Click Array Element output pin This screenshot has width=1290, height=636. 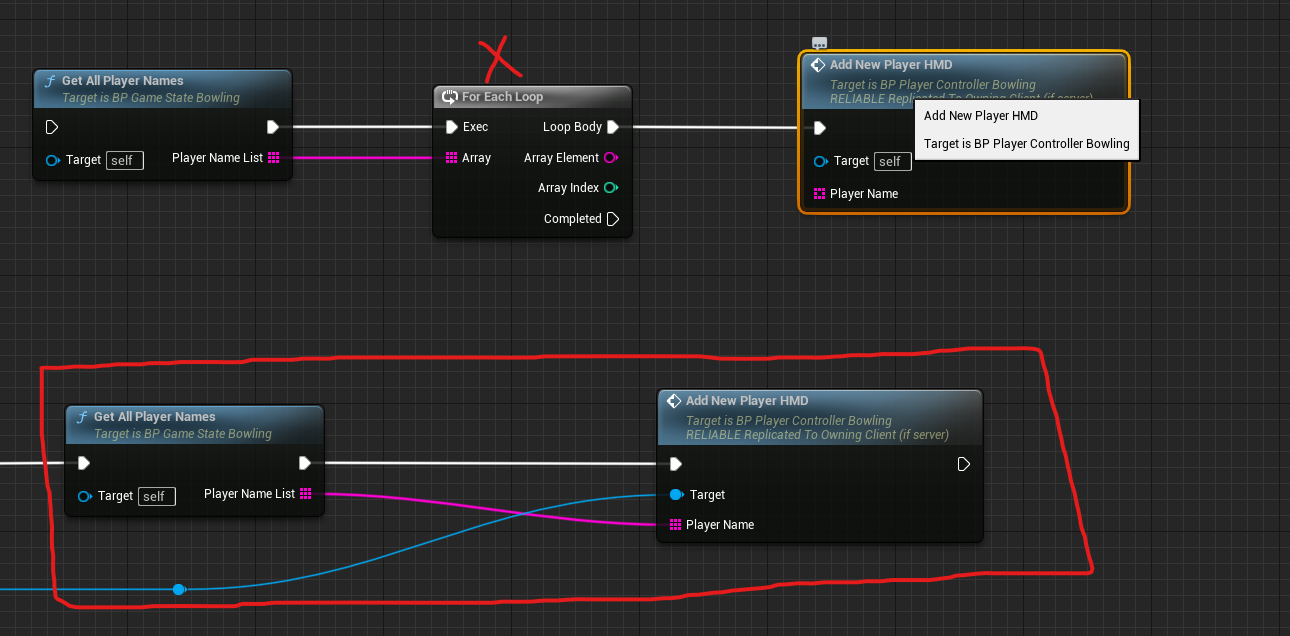coord(611,158)
